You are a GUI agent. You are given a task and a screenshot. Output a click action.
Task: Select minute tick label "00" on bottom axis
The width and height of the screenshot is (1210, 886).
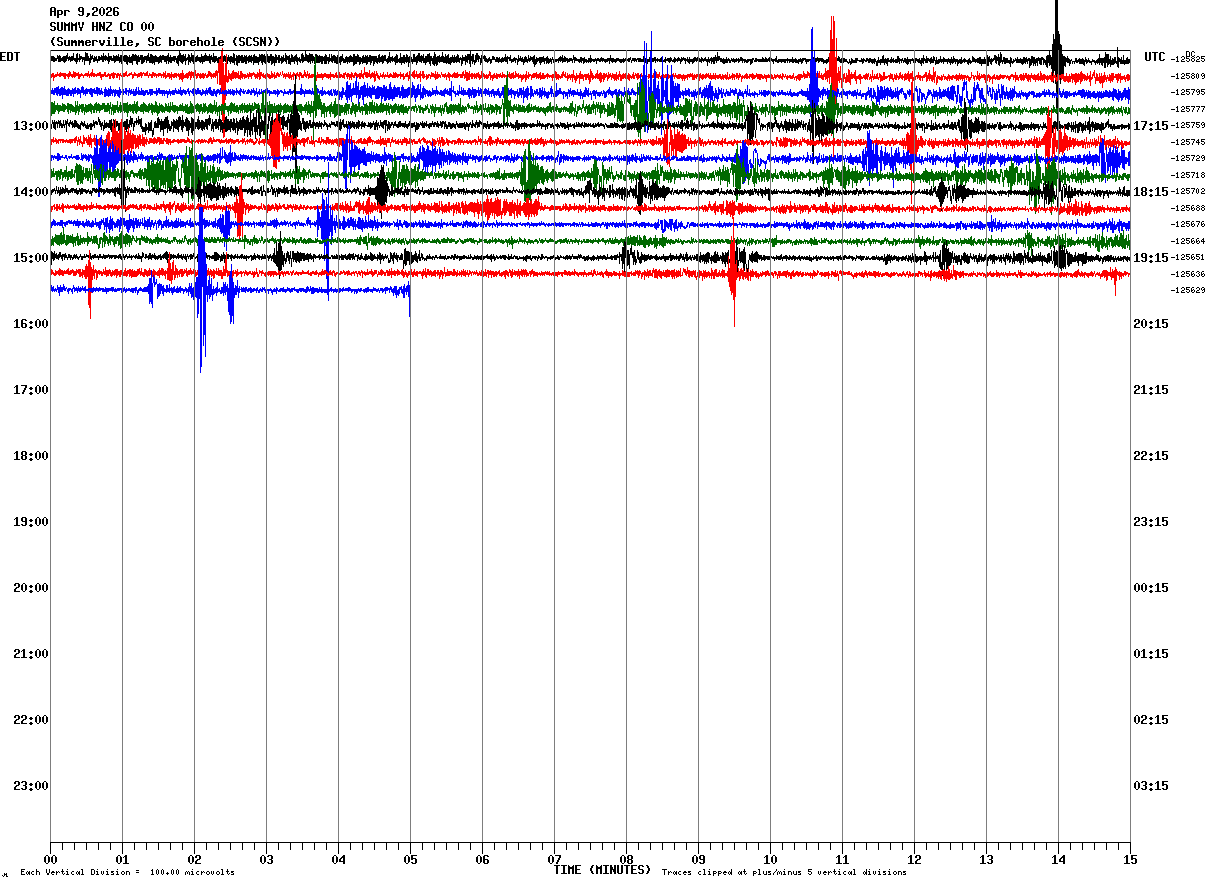click(x=50, y=859)
